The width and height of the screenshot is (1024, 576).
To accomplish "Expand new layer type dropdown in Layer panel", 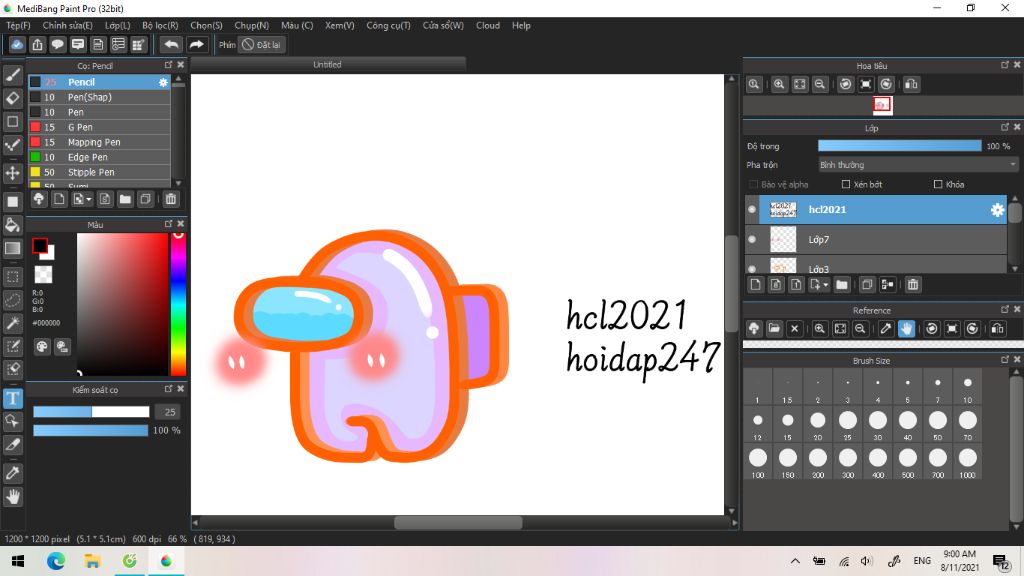I will click(826, 285).
